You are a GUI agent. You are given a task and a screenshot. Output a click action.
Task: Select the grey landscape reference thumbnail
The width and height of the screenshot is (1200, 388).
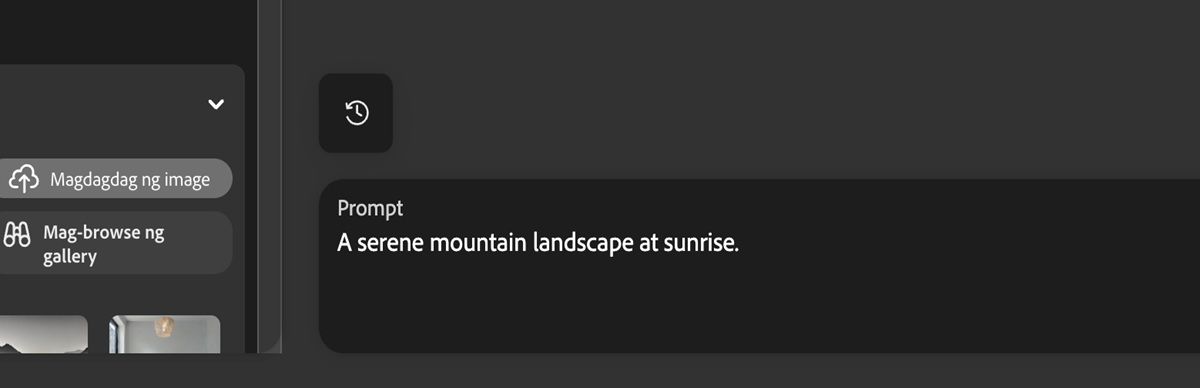point(42,334)
